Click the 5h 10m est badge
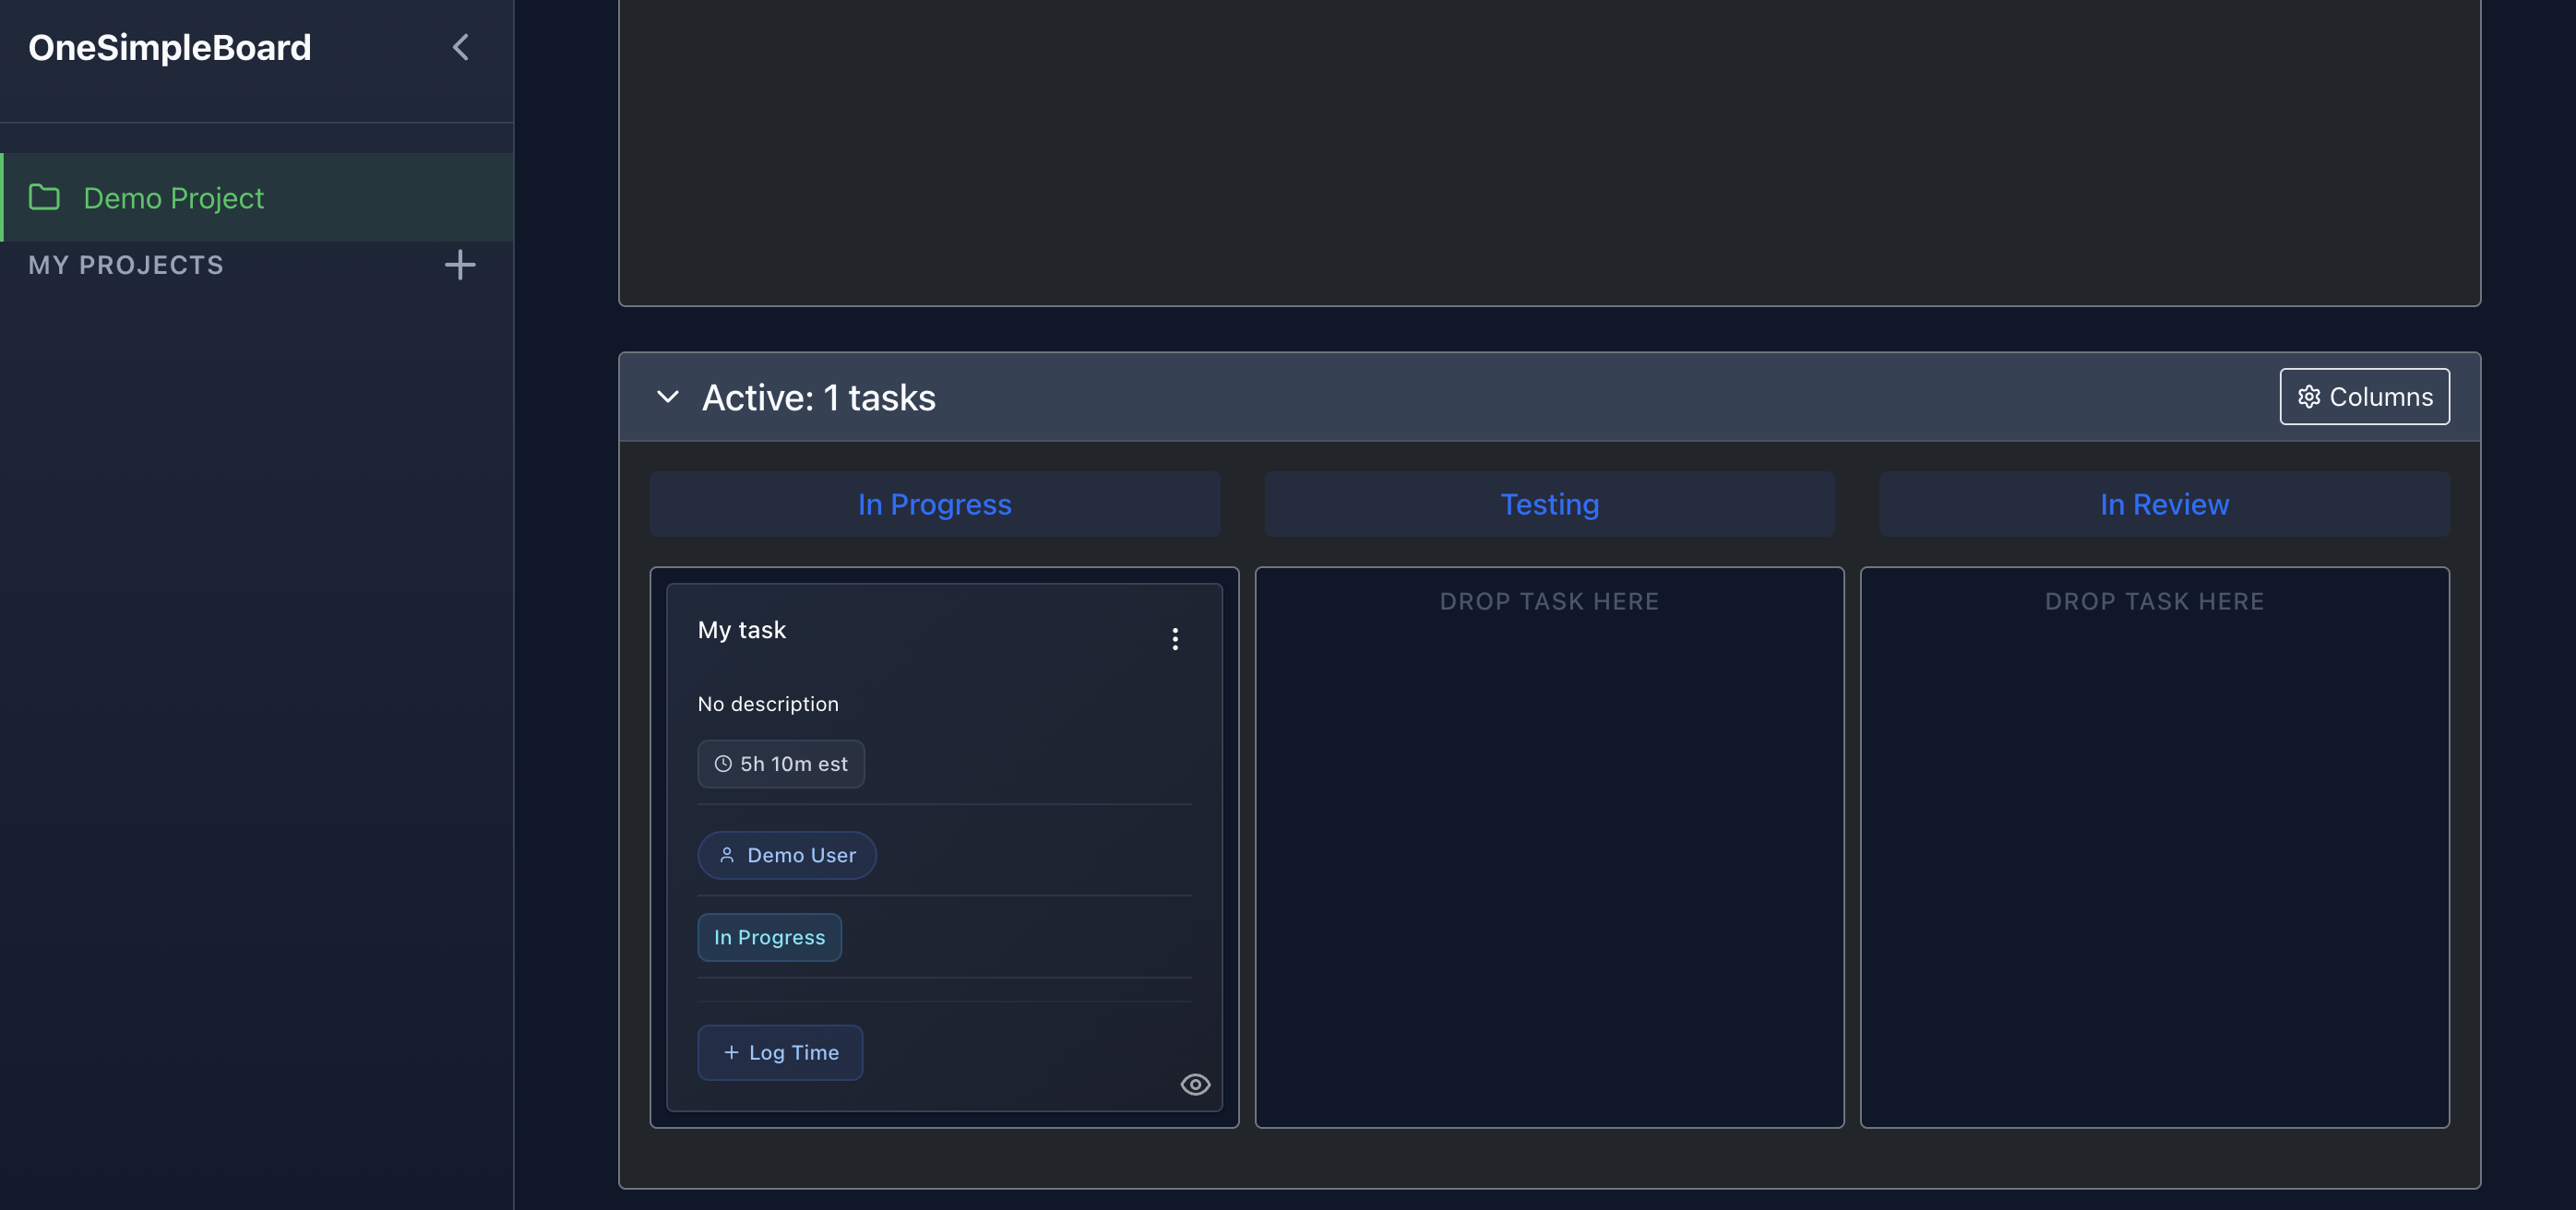2576x1210 pixels. (x=781, y=763)
